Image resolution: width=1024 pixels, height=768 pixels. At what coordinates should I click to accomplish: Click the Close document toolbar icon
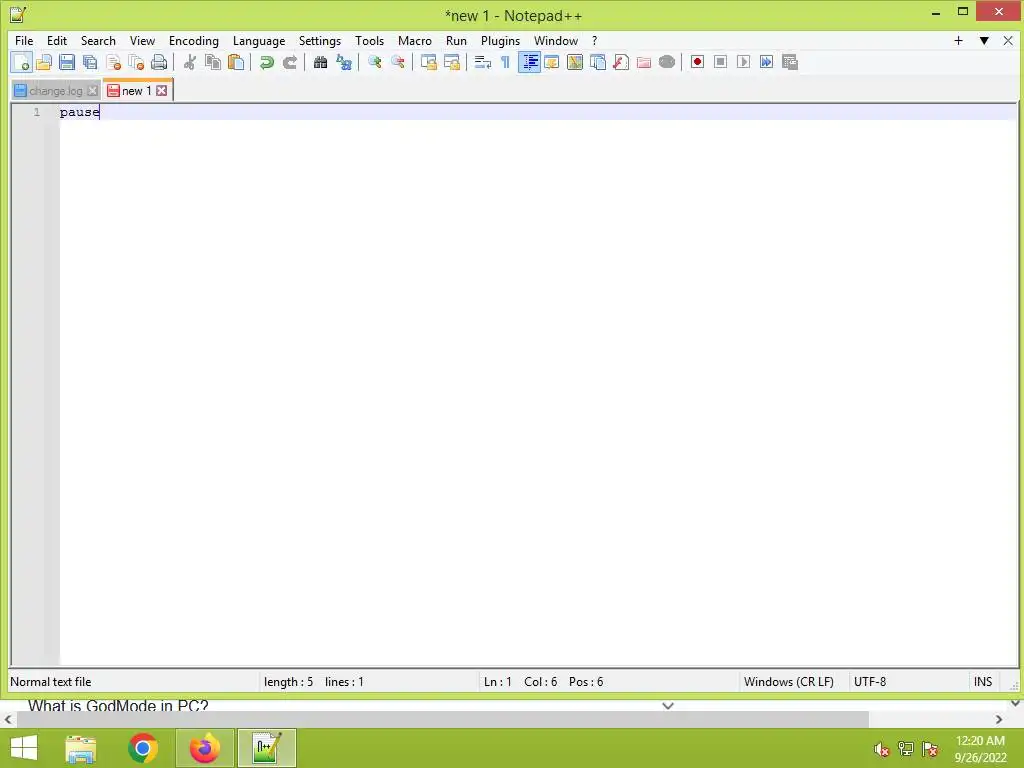[113, 62]
